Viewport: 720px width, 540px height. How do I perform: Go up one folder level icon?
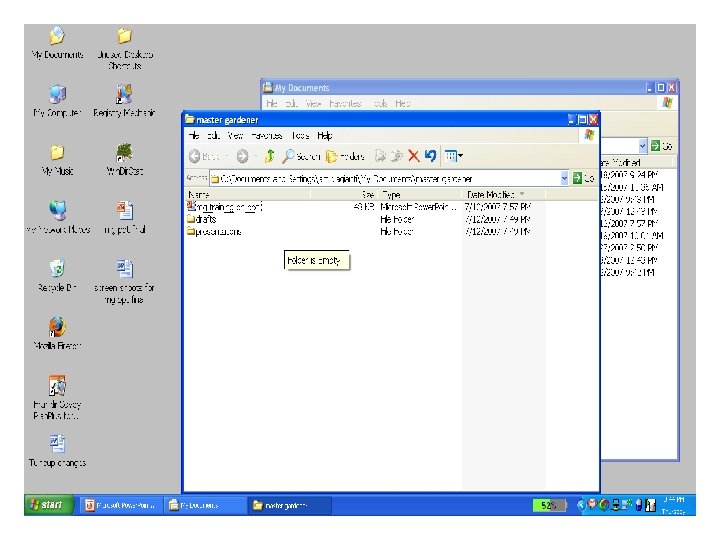tap(270, 156)
